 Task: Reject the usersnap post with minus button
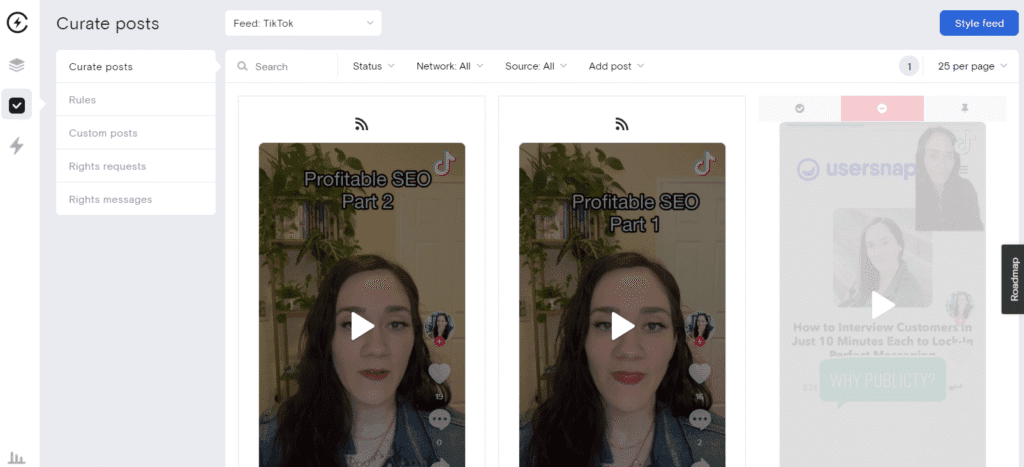coord(882,108)
